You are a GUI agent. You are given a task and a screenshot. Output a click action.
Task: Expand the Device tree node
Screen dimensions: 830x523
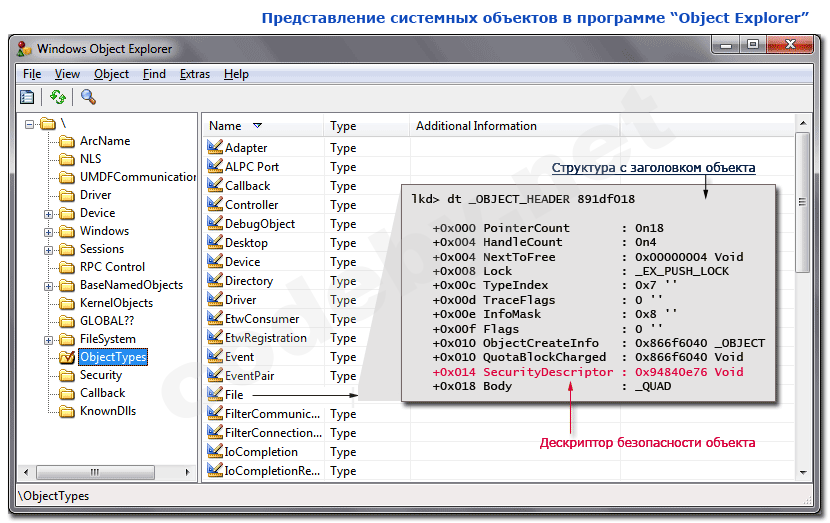[48, 214]
